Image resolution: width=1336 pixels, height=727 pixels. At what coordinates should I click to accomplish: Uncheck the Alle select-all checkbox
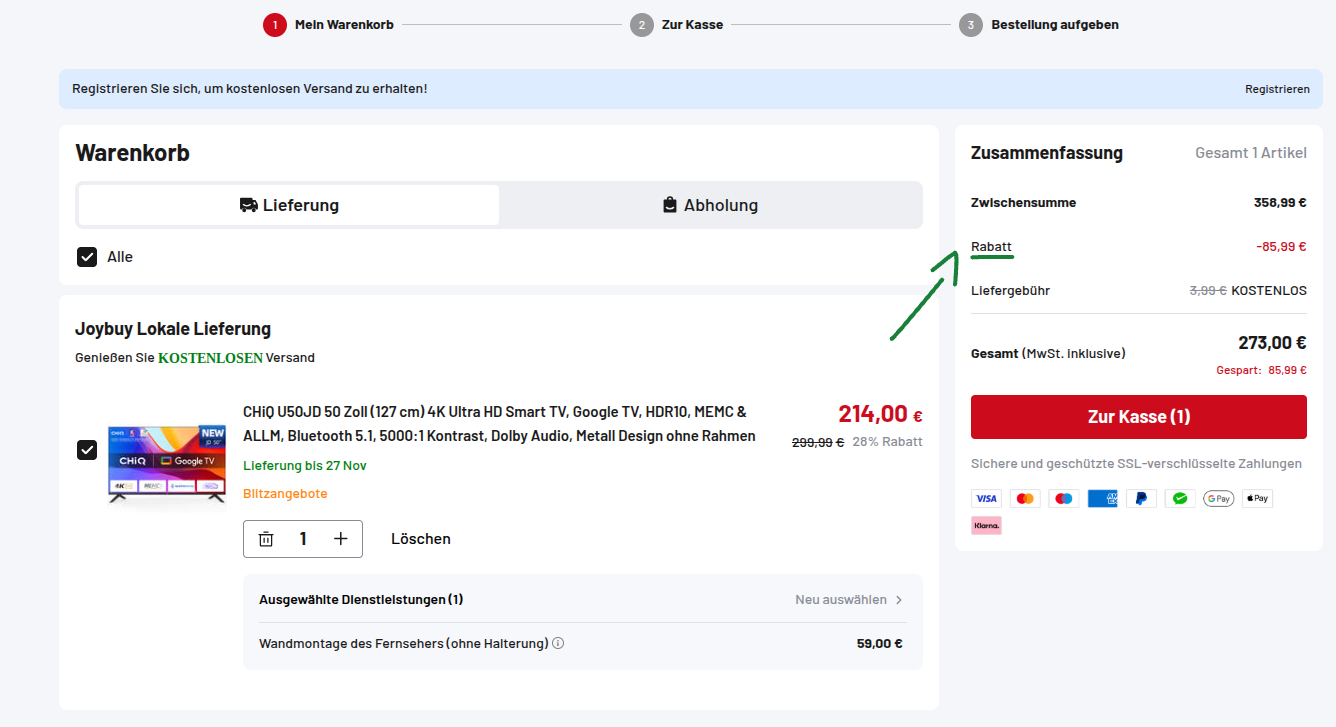click(x=87, y=257)
